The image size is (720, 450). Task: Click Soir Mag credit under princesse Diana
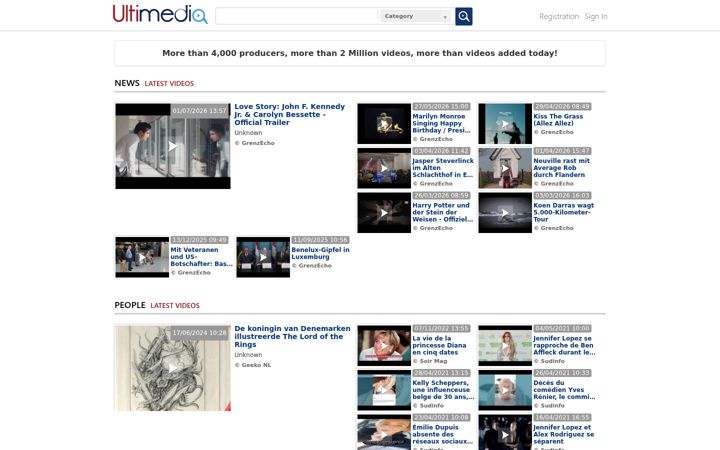click(430, 361)
